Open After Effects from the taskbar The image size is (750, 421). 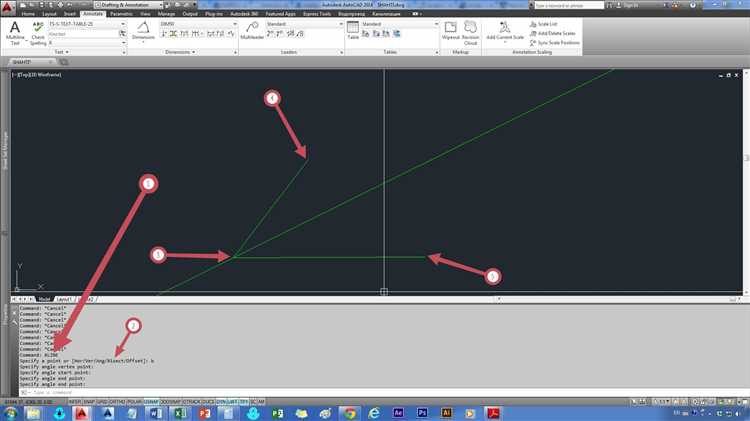tap(398, 413)
